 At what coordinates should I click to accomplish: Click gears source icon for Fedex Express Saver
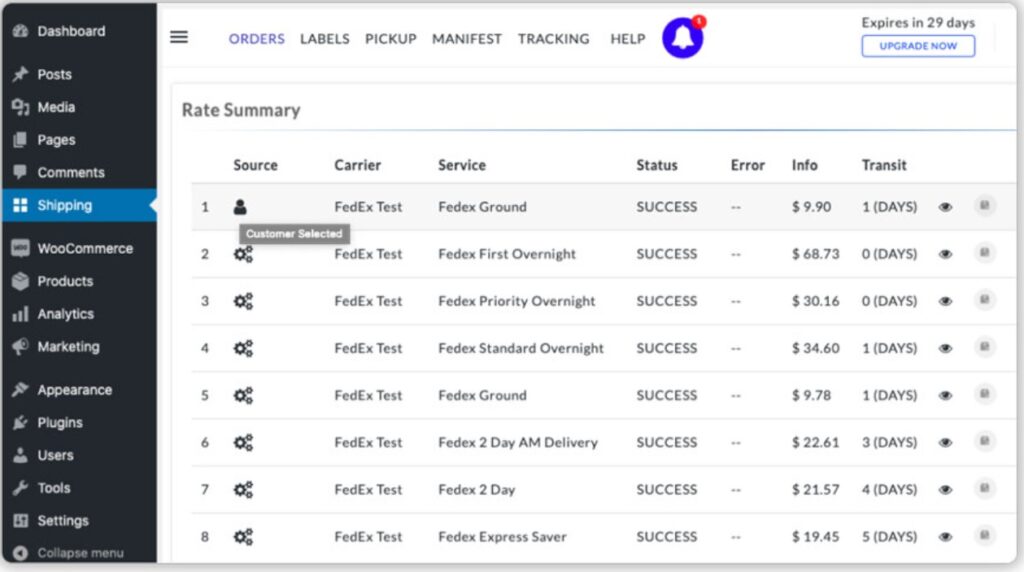(x=243, y=536)
